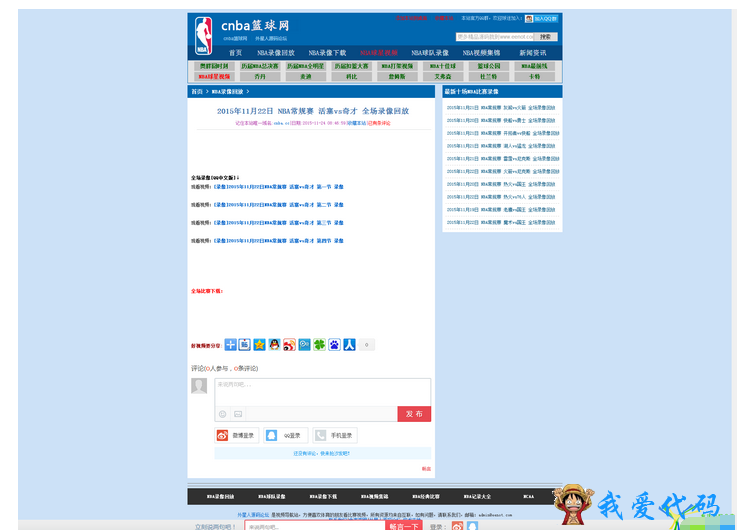This screenshot has height=530, width=737.
Task: Click the NBA logo in the header
Action: coord(204,36)
